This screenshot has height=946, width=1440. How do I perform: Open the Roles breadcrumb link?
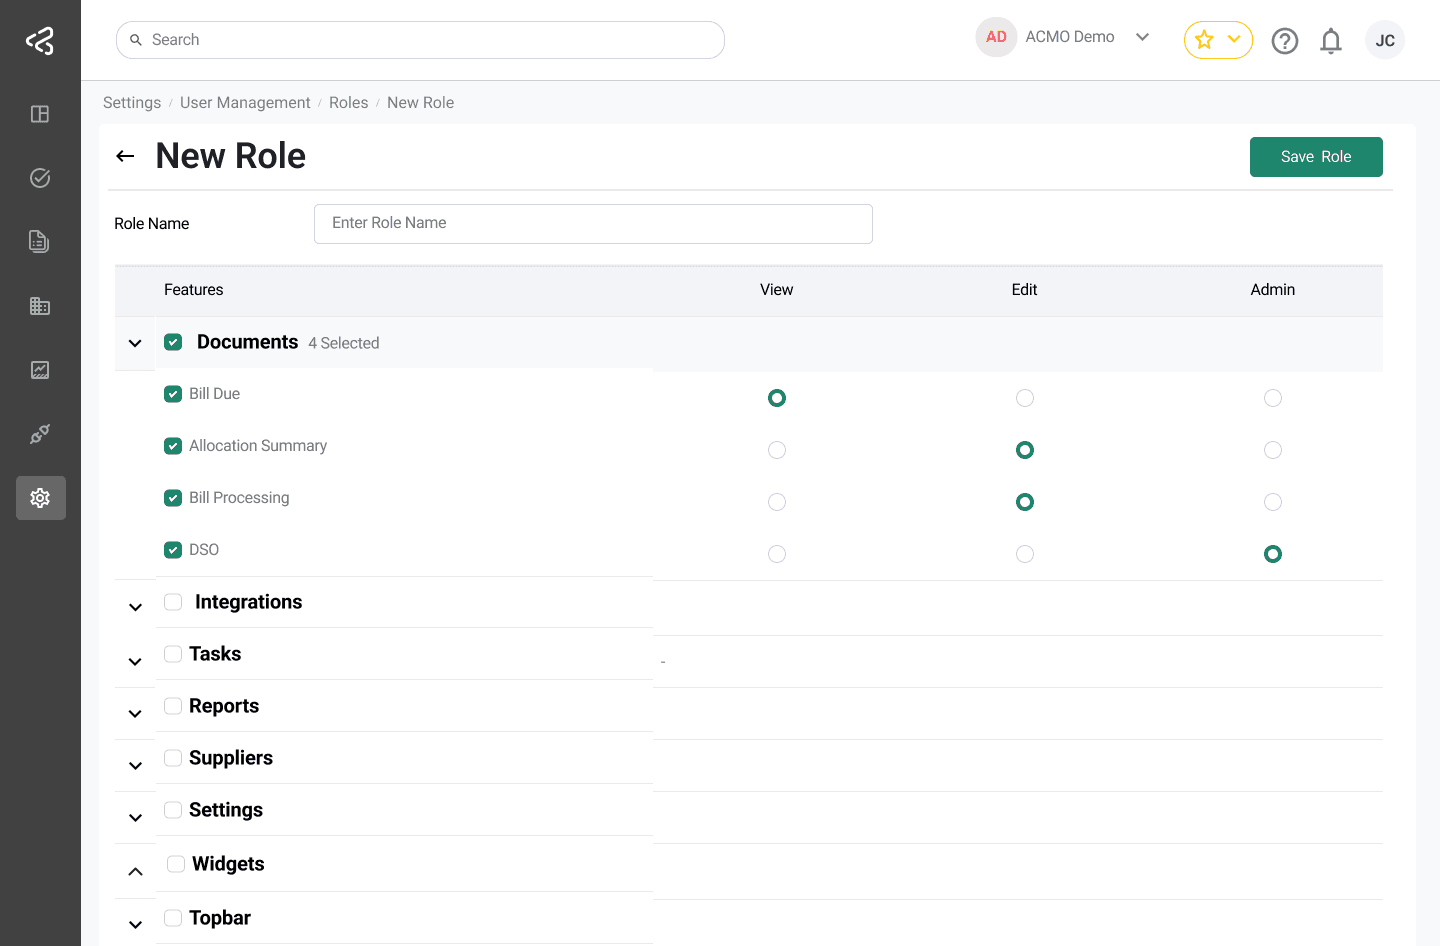tap(348, 102)
